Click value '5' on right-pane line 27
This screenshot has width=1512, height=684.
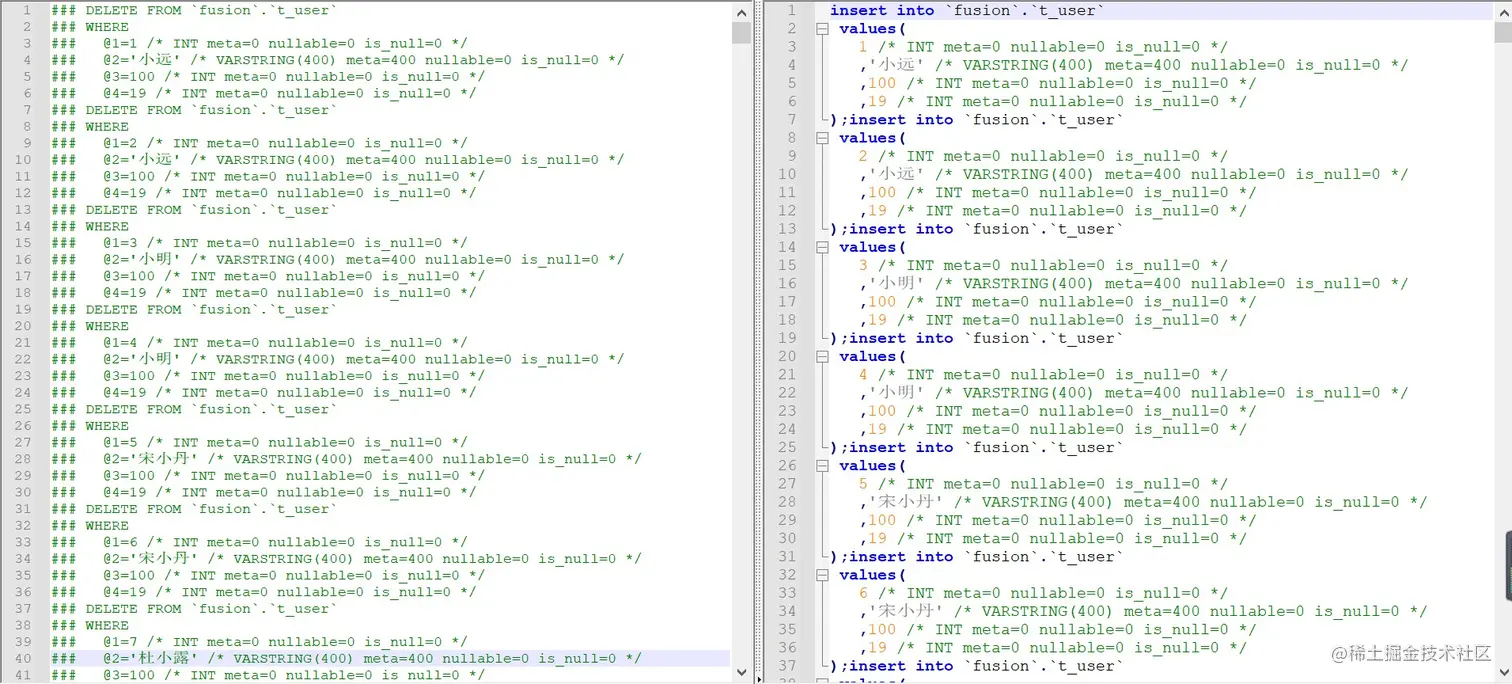(863, 484)
